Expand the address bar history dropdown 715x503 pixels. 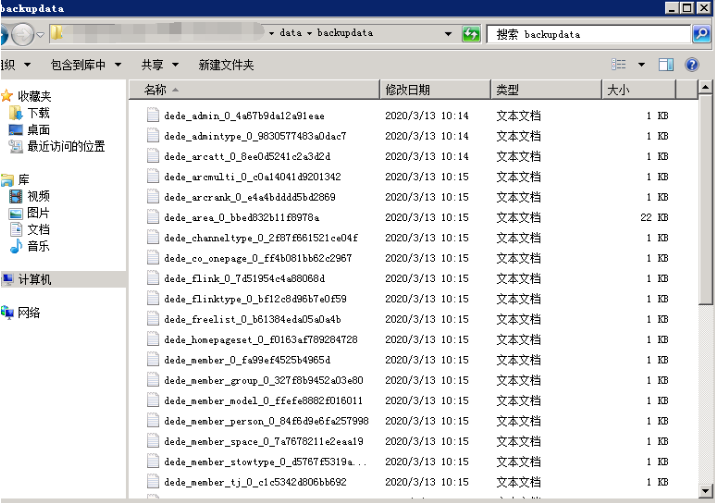pos(449,34)
